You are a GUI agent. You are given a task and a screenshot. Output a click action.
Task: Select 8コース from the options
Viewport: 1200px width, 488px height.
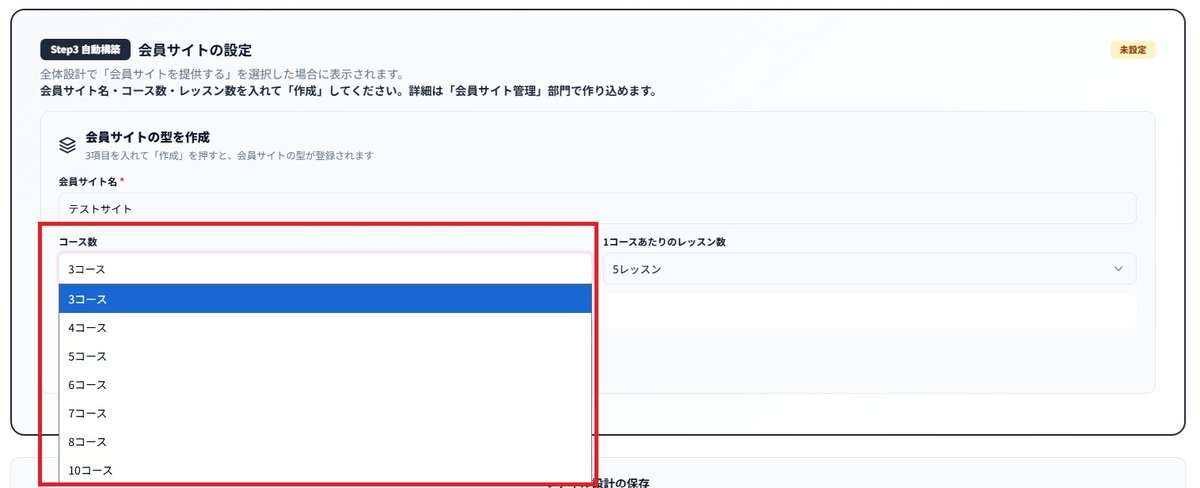point(325,441)
